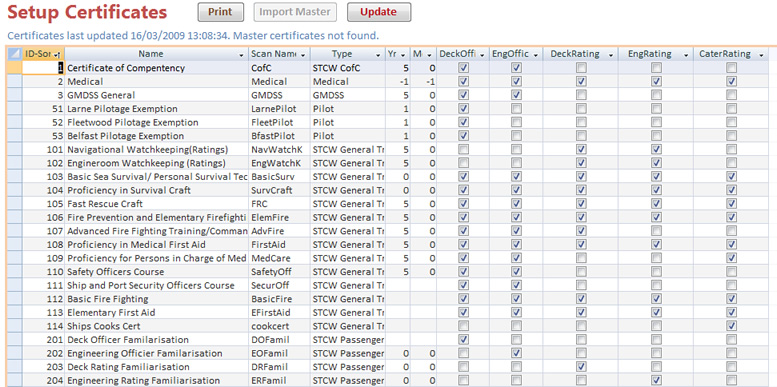The height and width of the screenshot is (387, 777).
Task: Click row selector for the Medical row
Action: coord(14,81)
